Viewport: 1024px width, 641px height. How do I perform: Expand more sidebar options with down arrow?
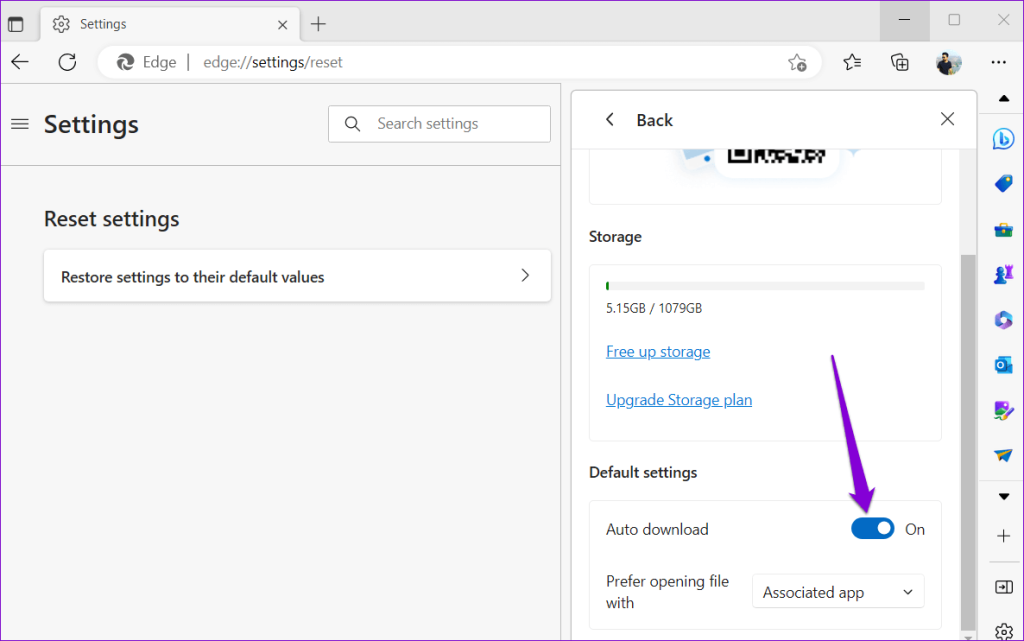[x=1003, y=495]
